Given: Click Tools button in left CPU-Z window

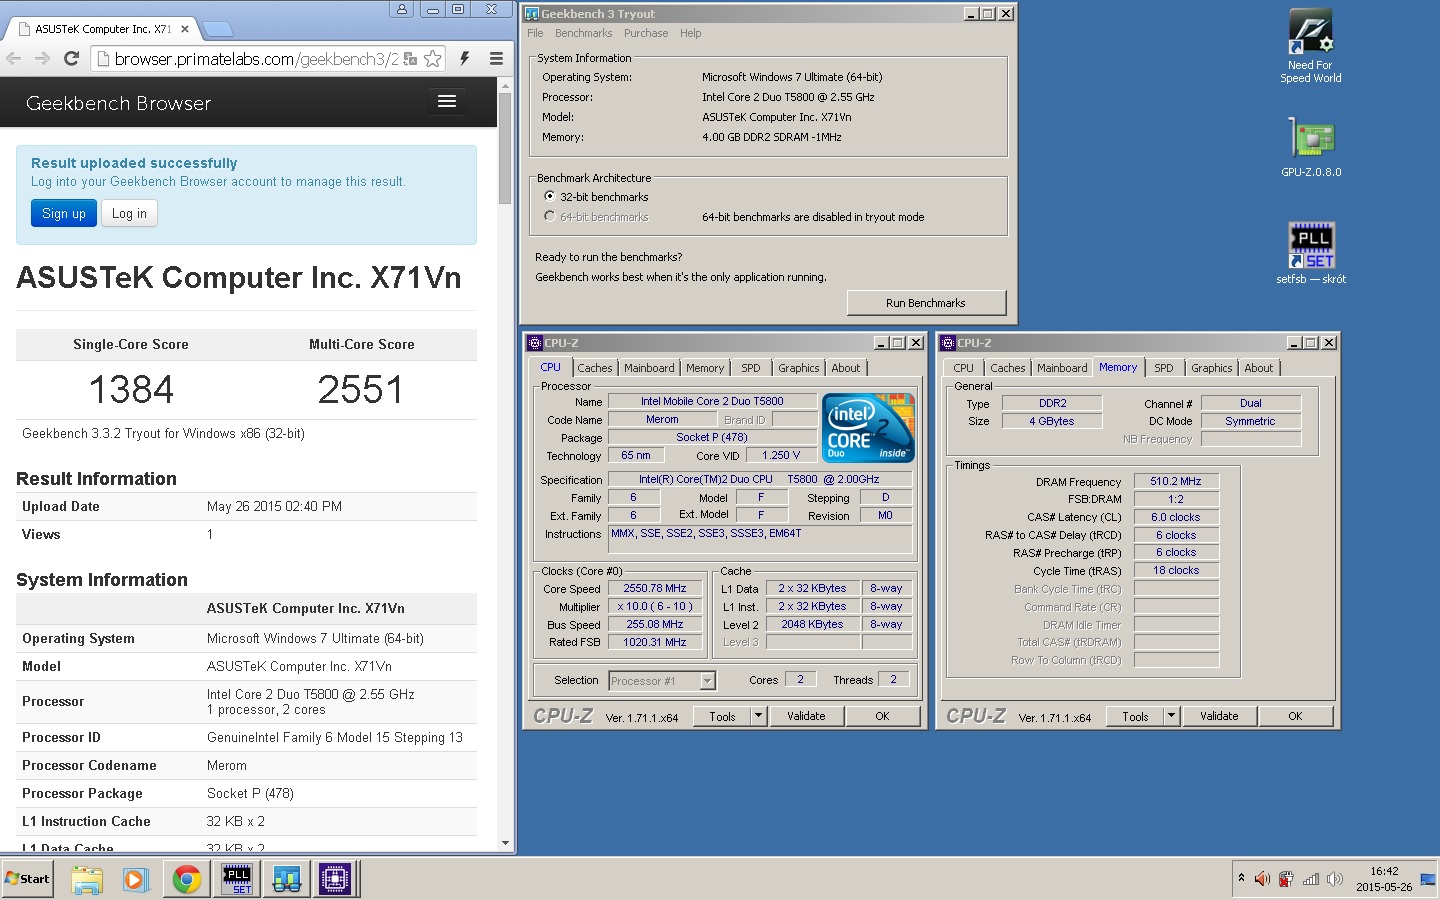Looking at the screenshot, I should [722, 716].
